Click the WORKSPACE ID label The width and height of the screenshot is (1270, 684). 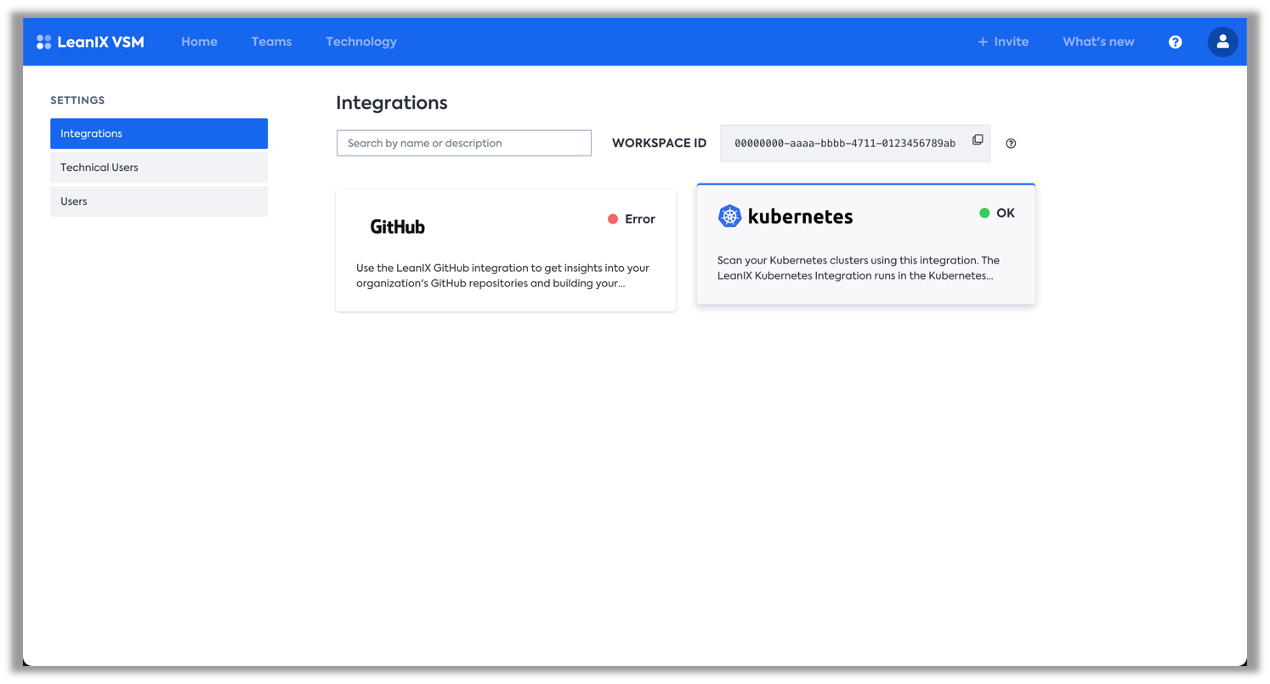(x=659, y=143)
